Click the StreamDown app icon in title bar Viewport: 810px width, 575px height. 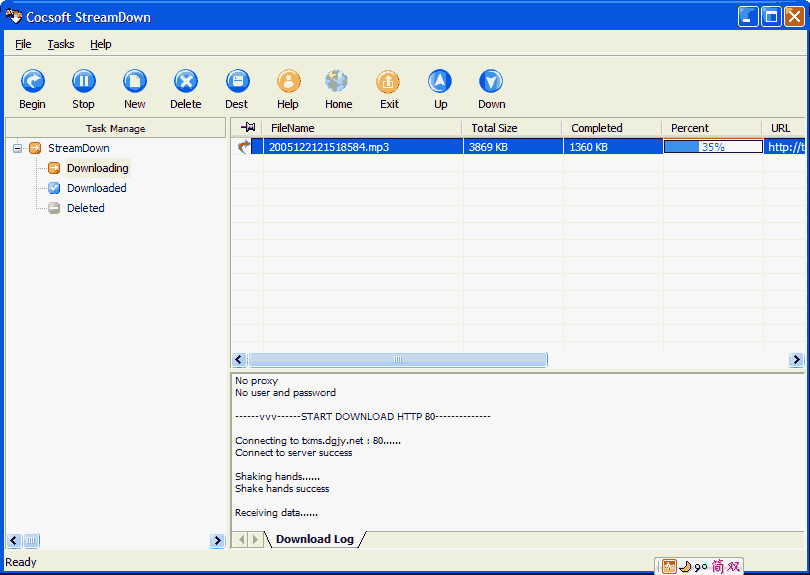click(x=14, y=17)
